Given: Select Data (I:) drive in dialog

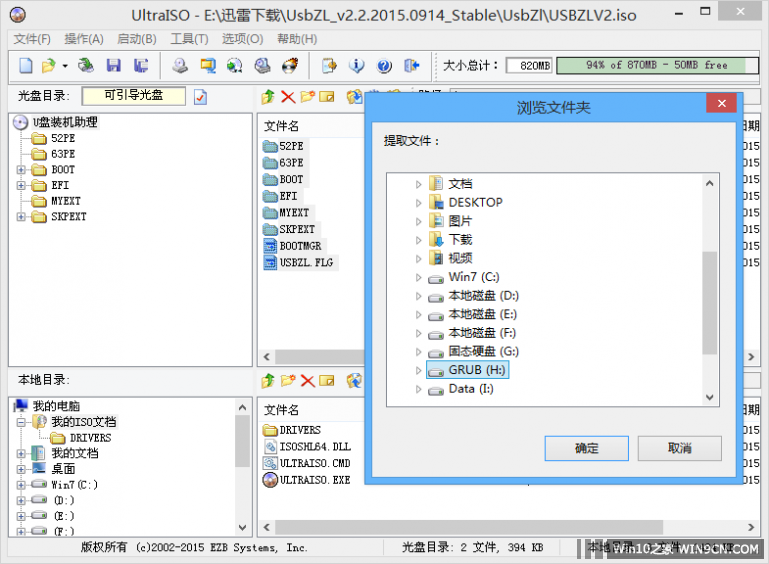Looking at the screenshot, I should pyautogui.click(x=470, y=389).
